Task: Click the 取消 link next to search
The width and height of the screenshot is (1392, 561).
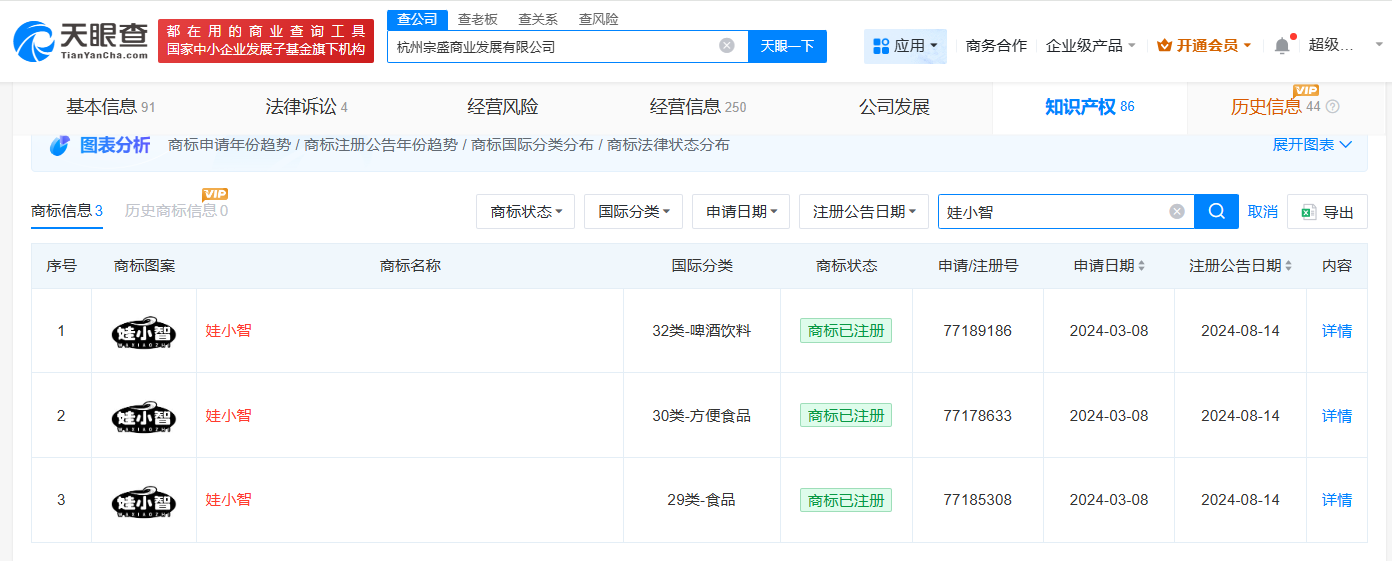Action: (x=1262, y=212)
